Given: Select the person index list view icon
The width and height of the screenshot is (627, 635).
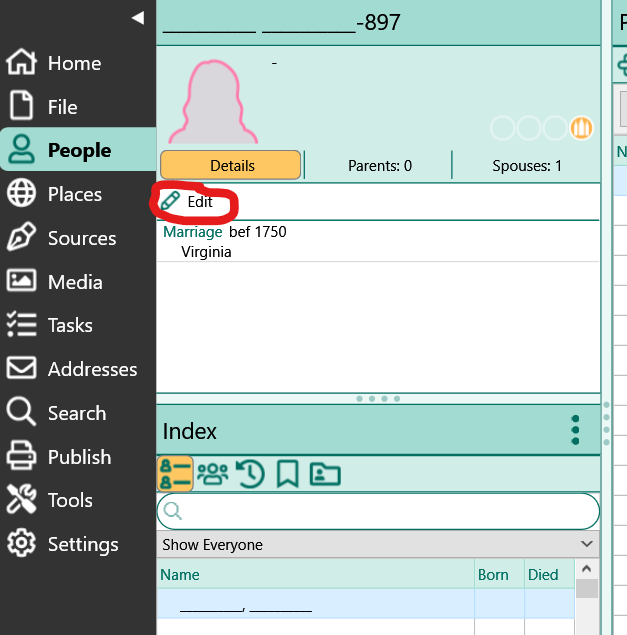Looking at the screenshot, I should (175, 473).
